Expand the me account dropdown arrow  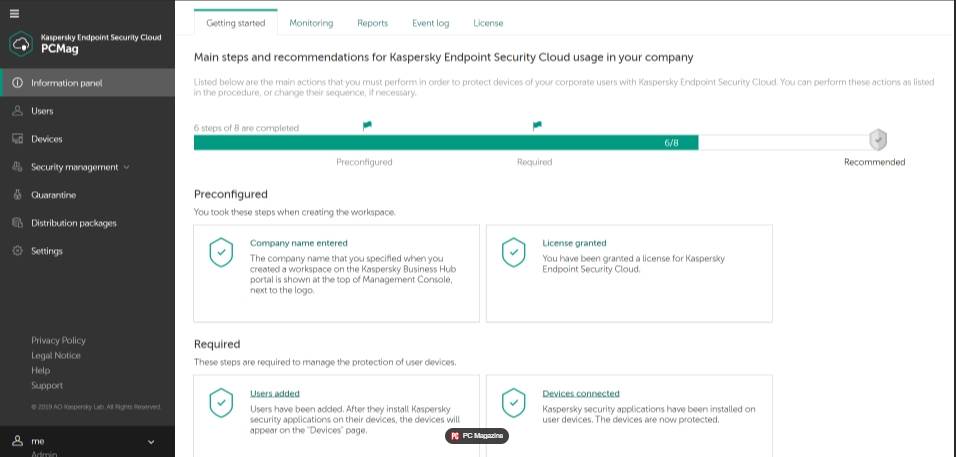coord(151,442)
